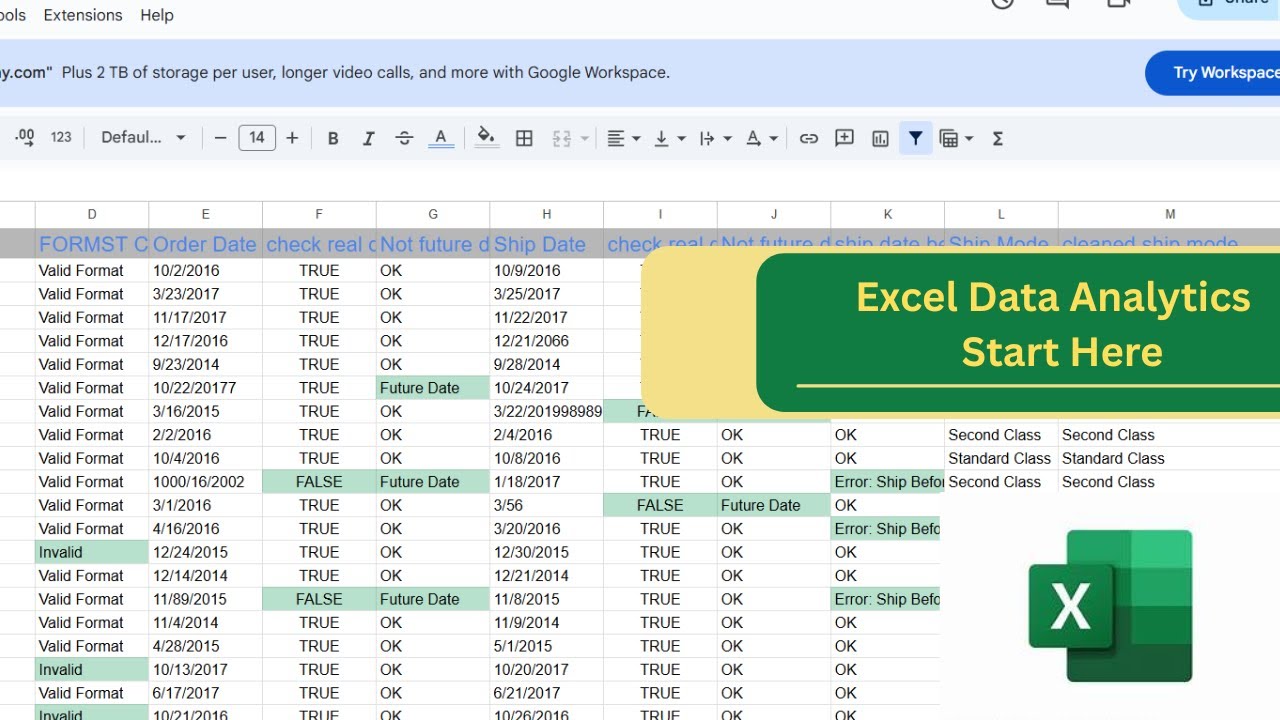Toggle italic formatting
This screenshot has height=720, width=1280.
point(368,139)
